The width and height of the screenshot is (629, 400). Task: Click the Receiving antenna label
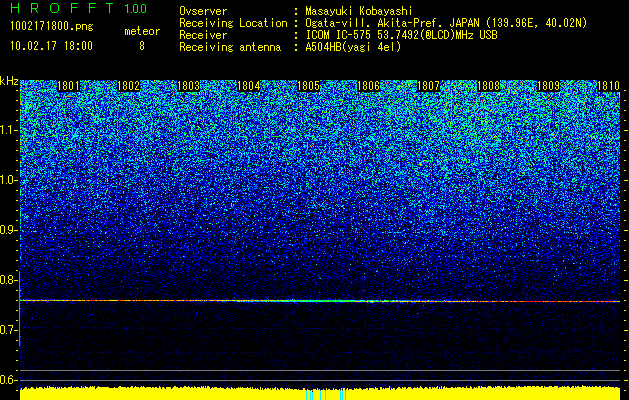[x=230, y=47]
